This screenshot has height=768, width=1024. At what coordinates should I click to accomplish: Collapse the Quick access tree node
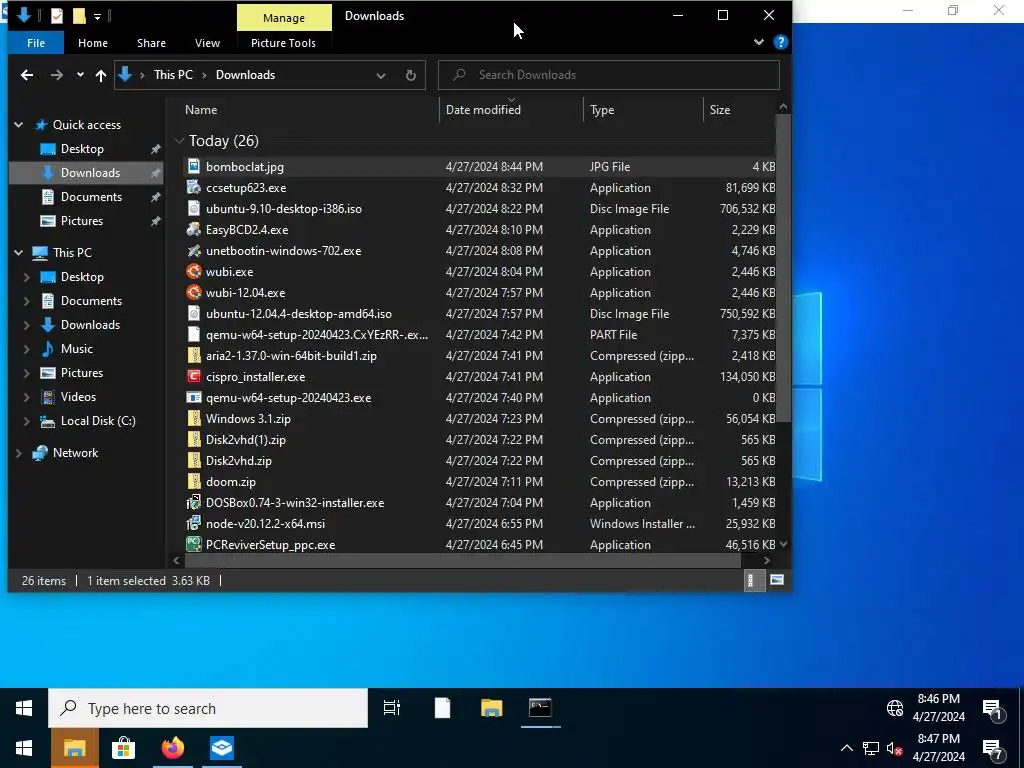coord(19,125)
